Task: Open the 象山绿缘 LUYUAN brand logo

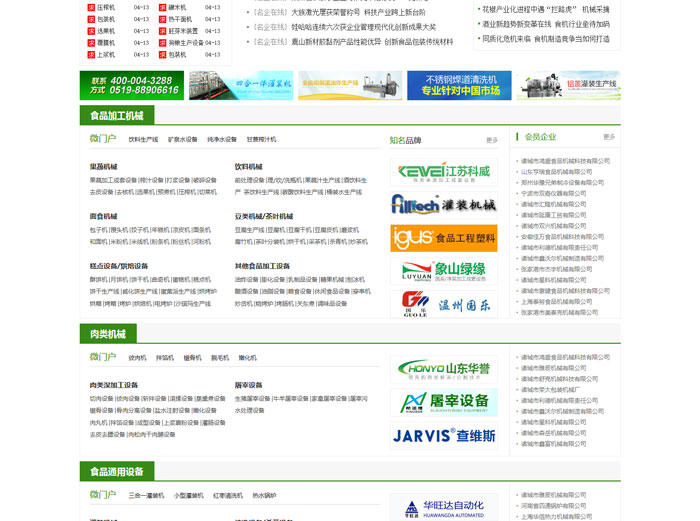Action: pos(443,271)
